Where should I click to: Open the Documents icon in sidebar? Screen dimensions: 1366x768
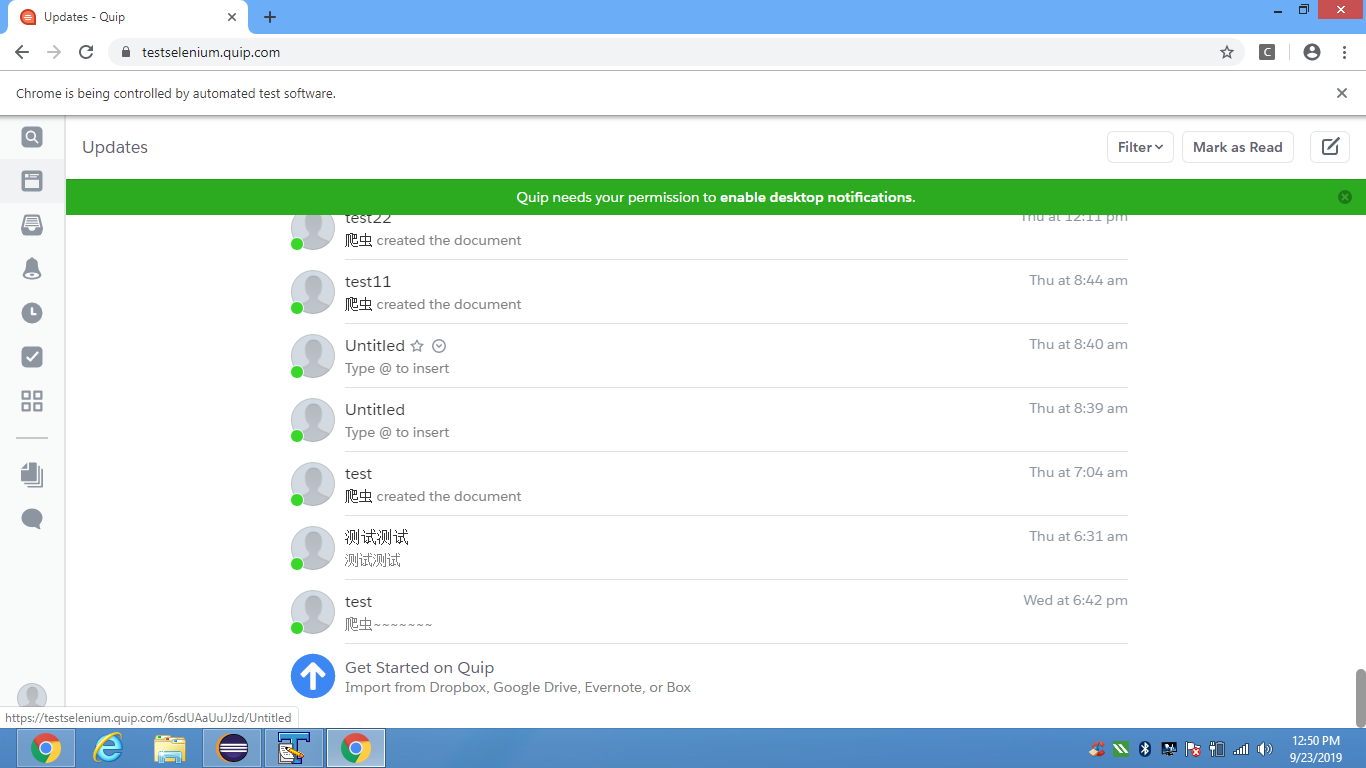pyautogui.click(x=32, y=475)
